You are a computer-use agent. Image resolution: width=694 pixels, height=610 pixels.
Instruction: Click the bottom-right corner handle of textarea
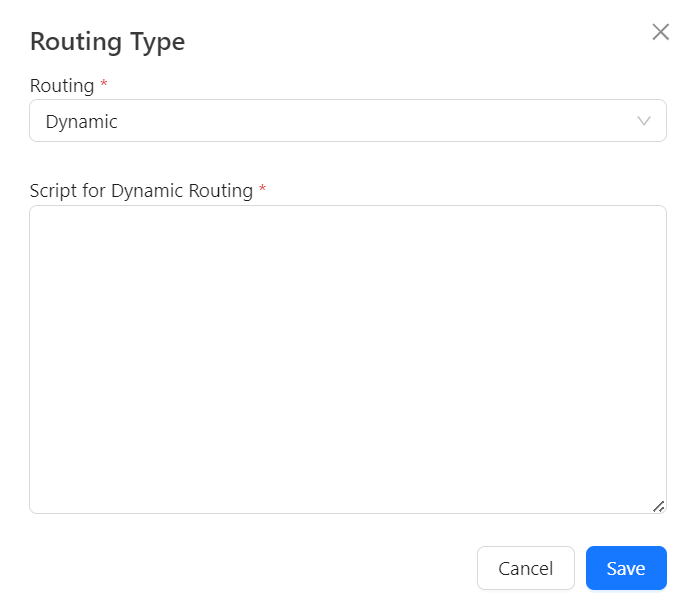658,506
